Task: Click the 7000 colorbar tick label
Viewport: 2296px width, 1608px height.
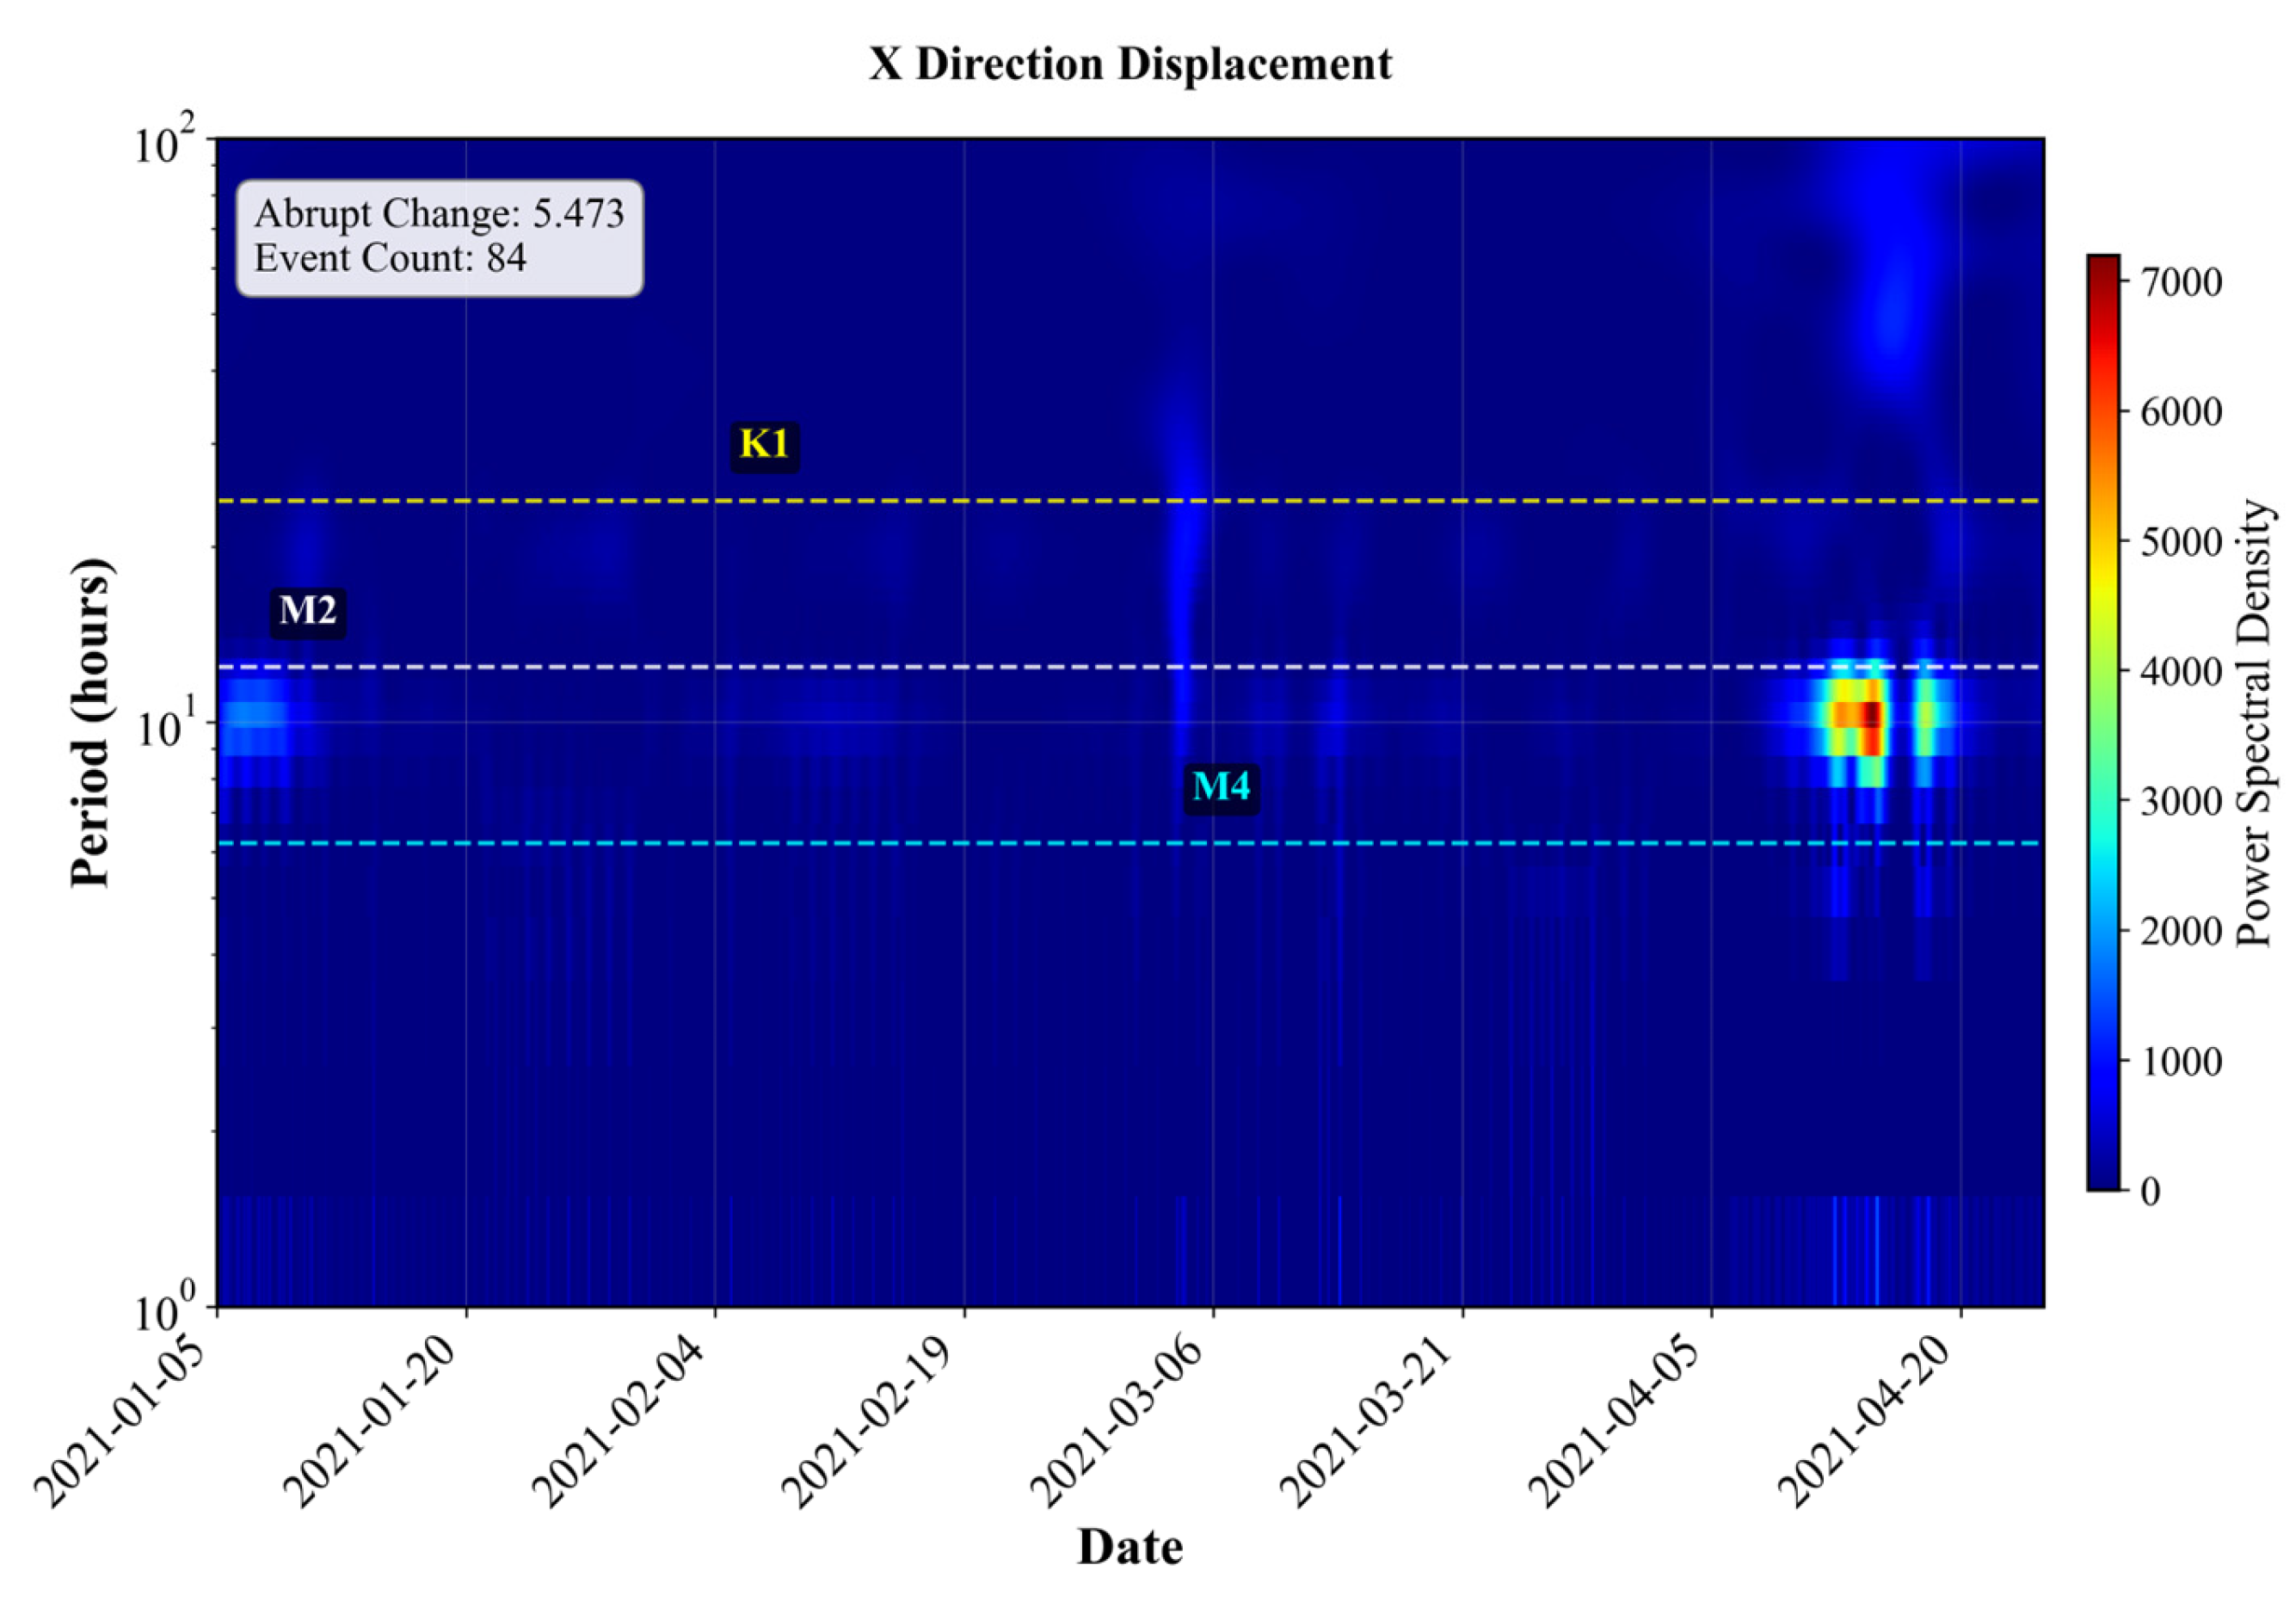Action: pyautogui.click(x=2180, y=283)
